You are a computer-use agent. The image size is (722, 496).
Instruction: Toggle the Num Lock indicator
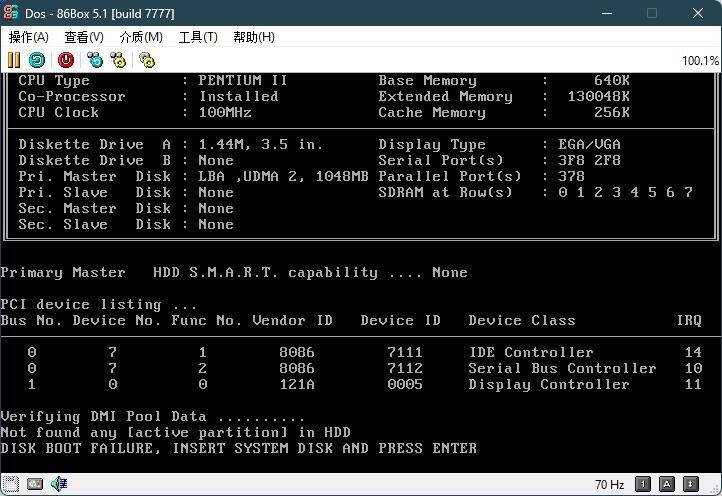(x=645, y=485)
